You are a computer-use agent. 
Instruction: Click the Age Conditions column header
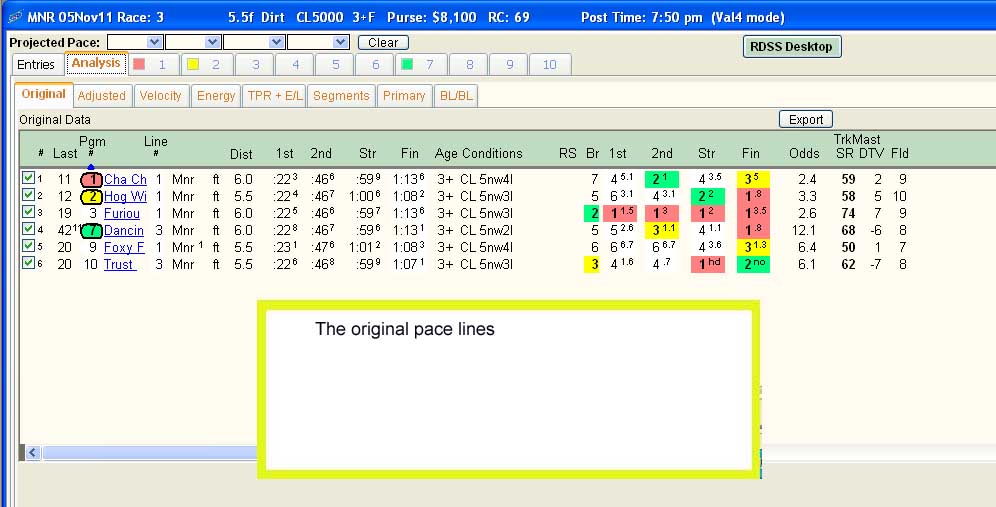[x=478, y=154]
